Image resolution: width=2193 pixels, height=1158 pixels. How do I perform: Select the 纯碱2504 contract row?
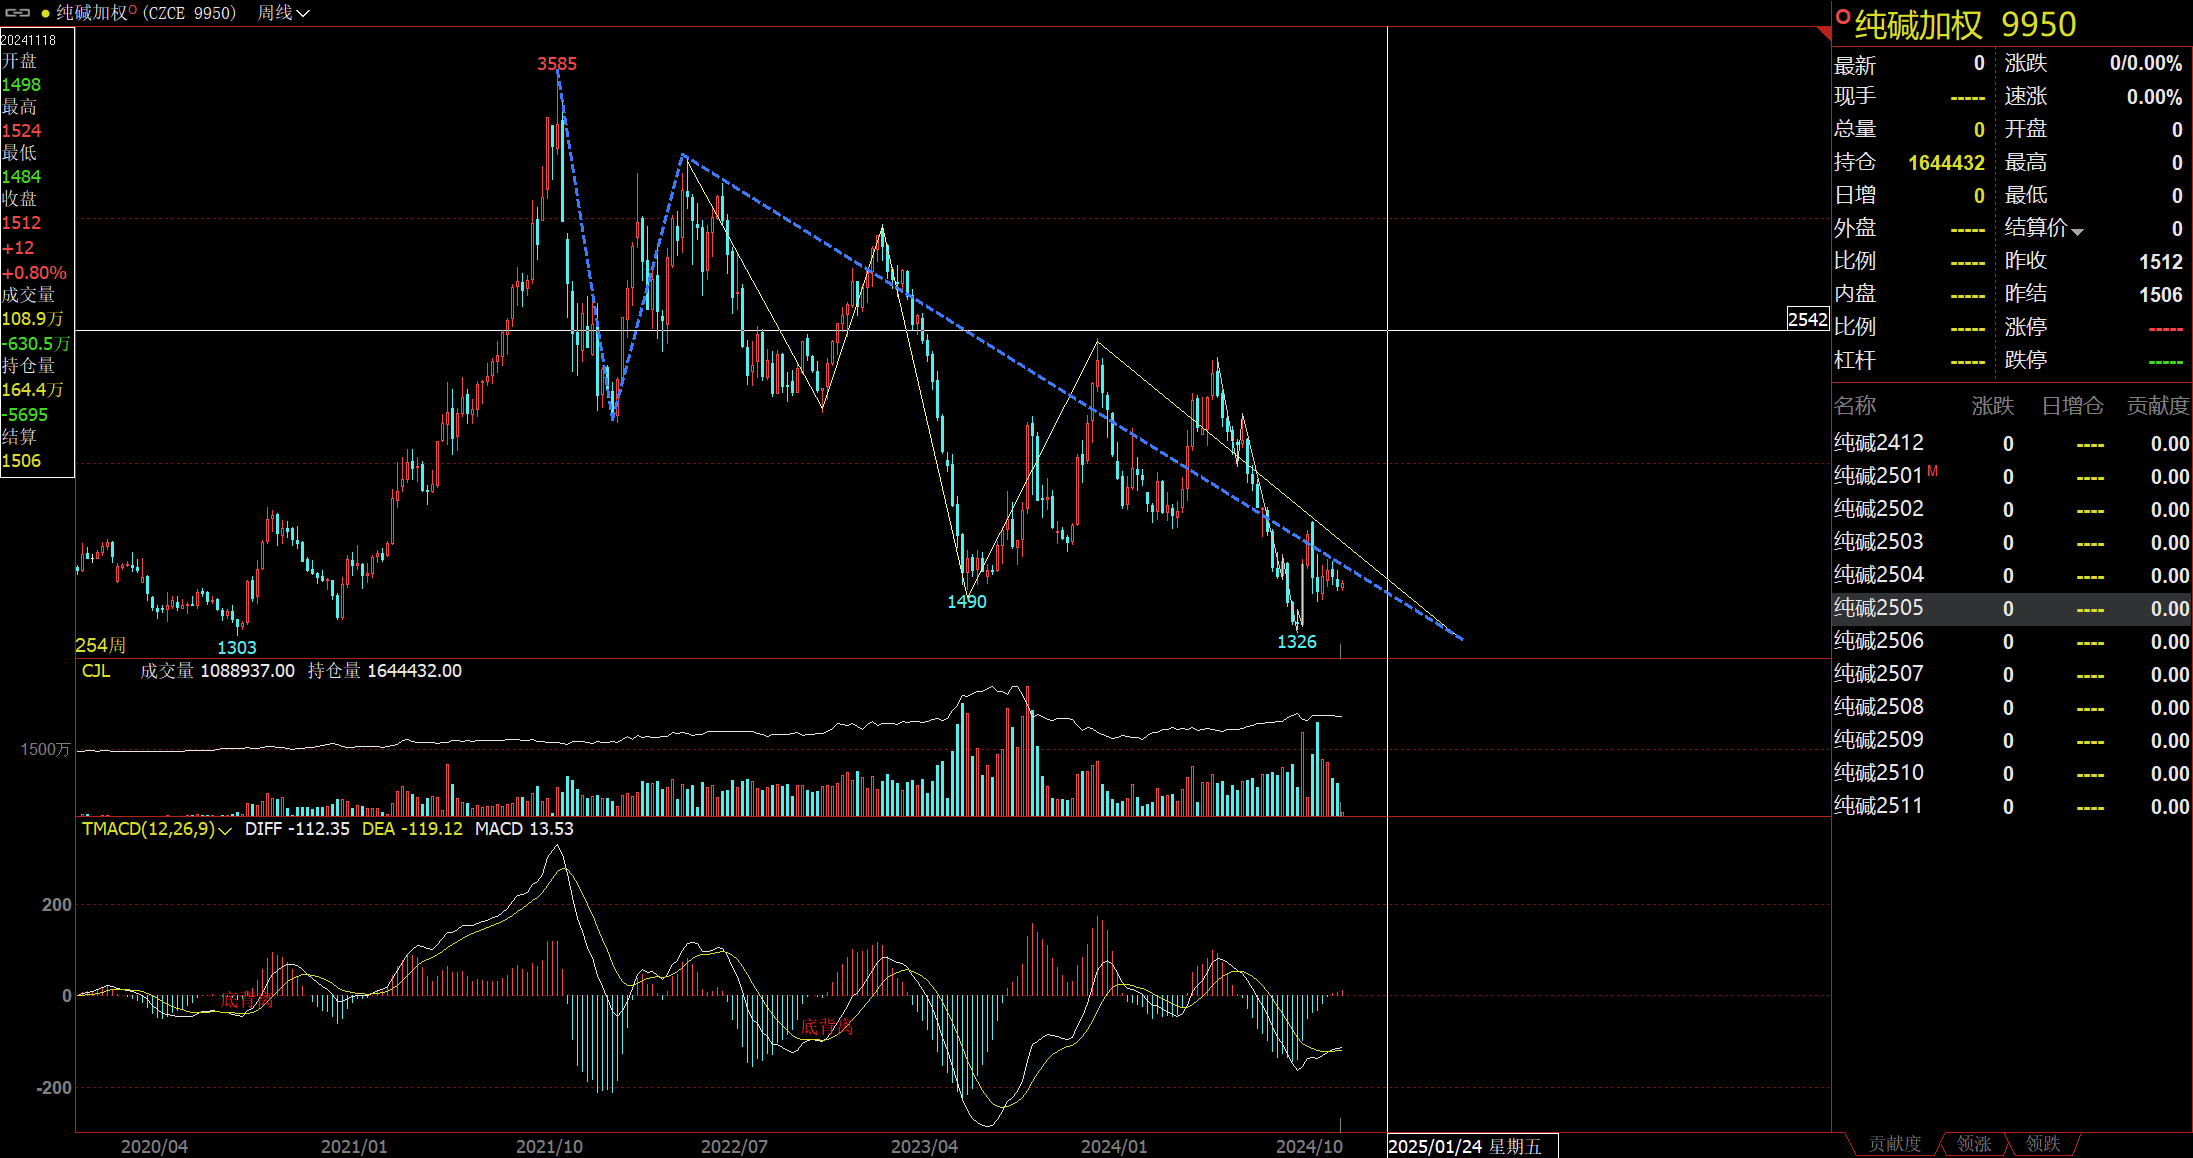point(2011,575)
